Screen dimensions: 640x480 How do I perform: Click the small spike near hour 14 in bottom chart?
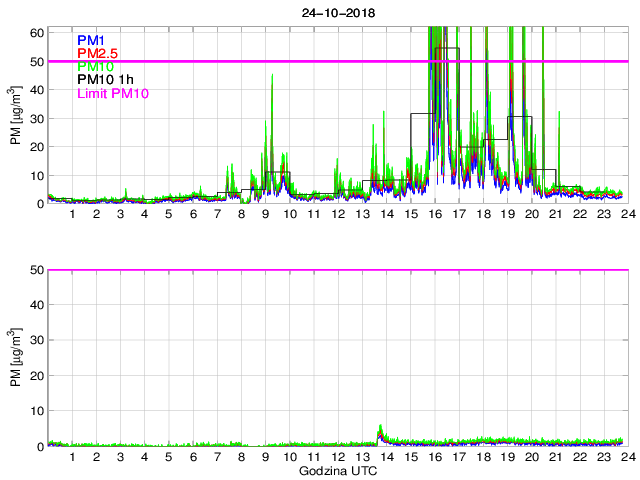coord(380,428)
